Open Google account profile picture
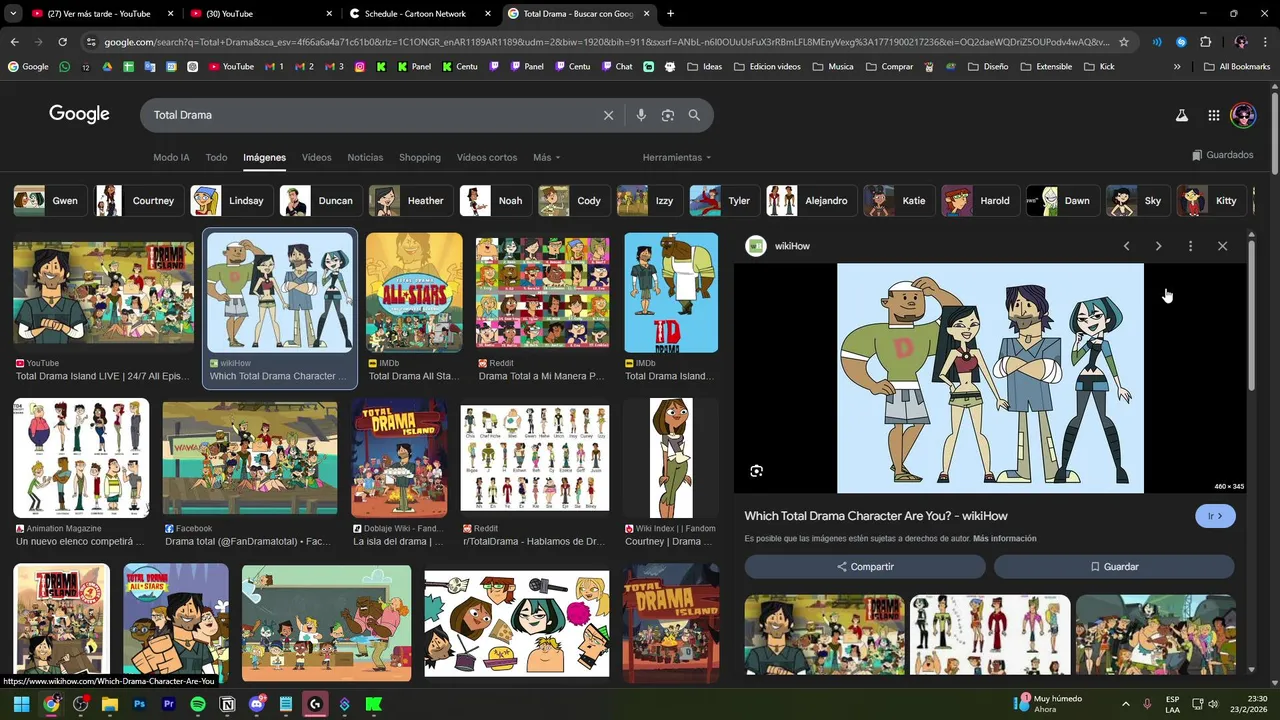The height and width of the screenshot is (720, 1280). pyautogui.click(x=1243, y=115)
